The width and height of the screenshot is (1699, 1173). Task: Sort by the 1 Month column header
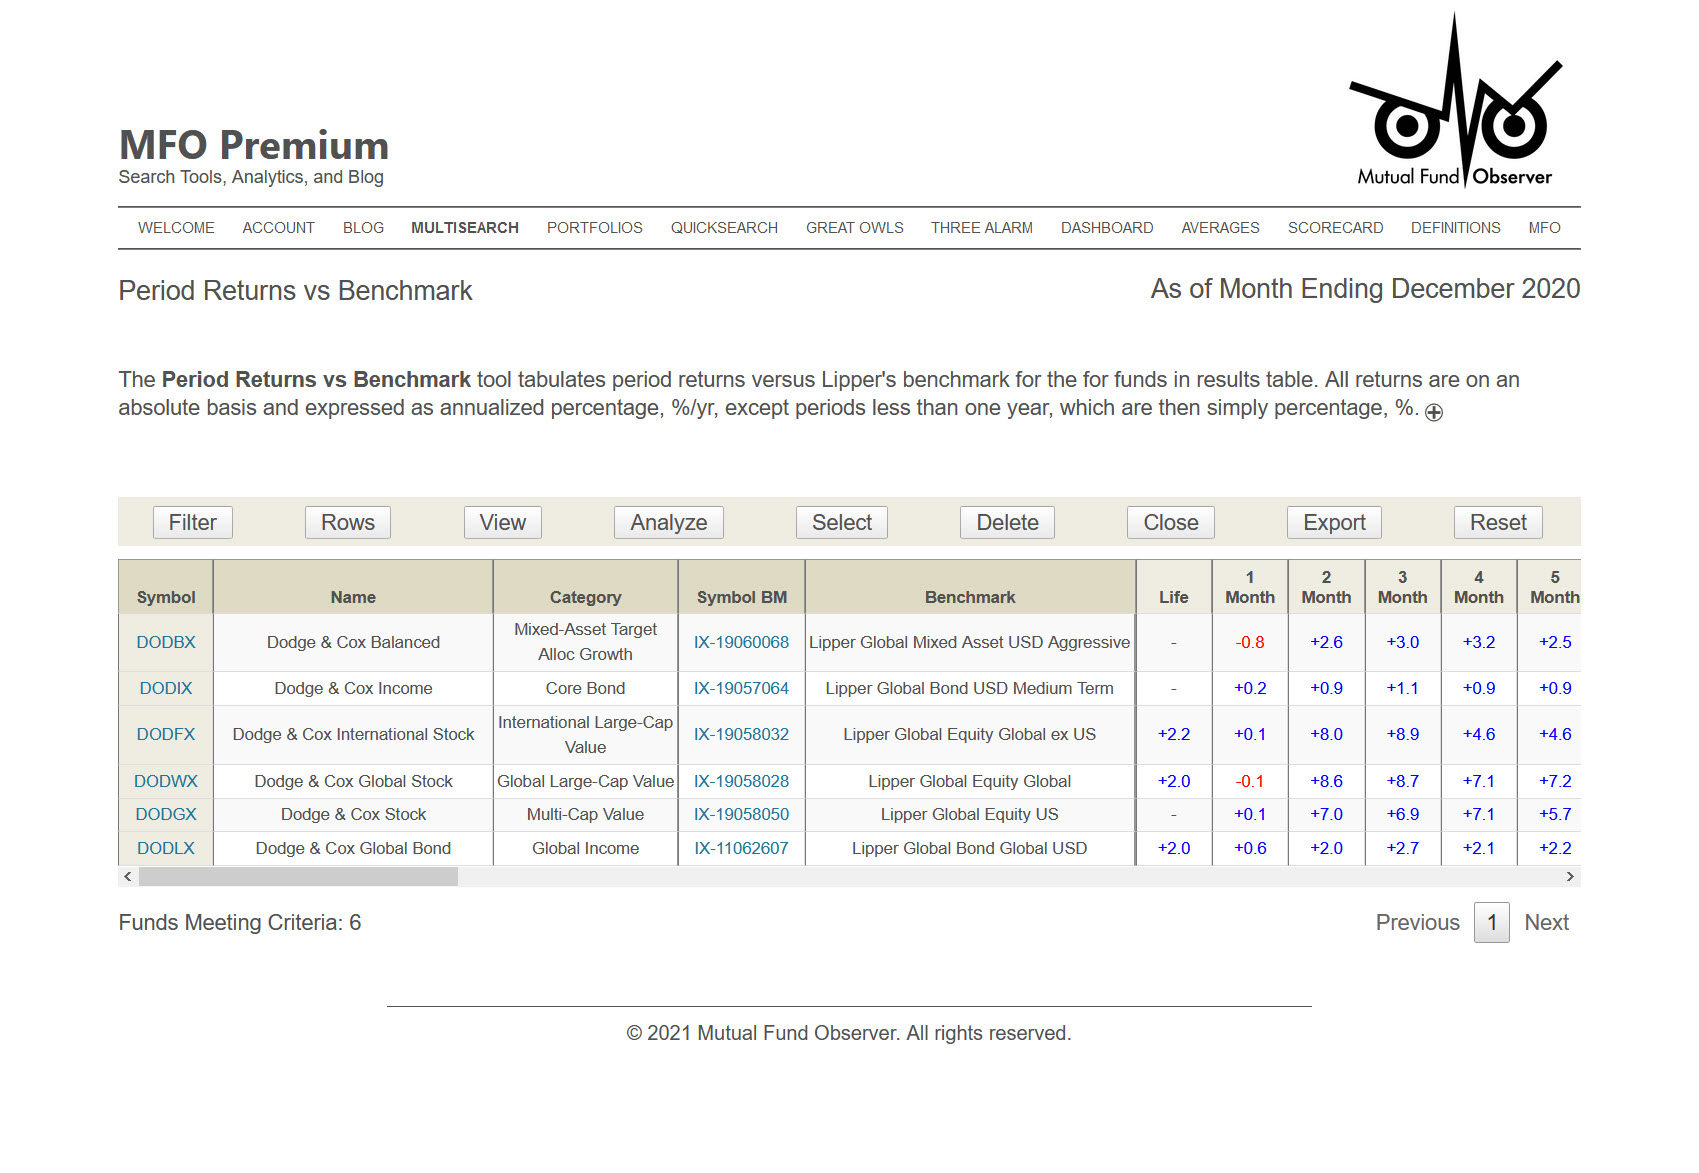coord(1250,588)
